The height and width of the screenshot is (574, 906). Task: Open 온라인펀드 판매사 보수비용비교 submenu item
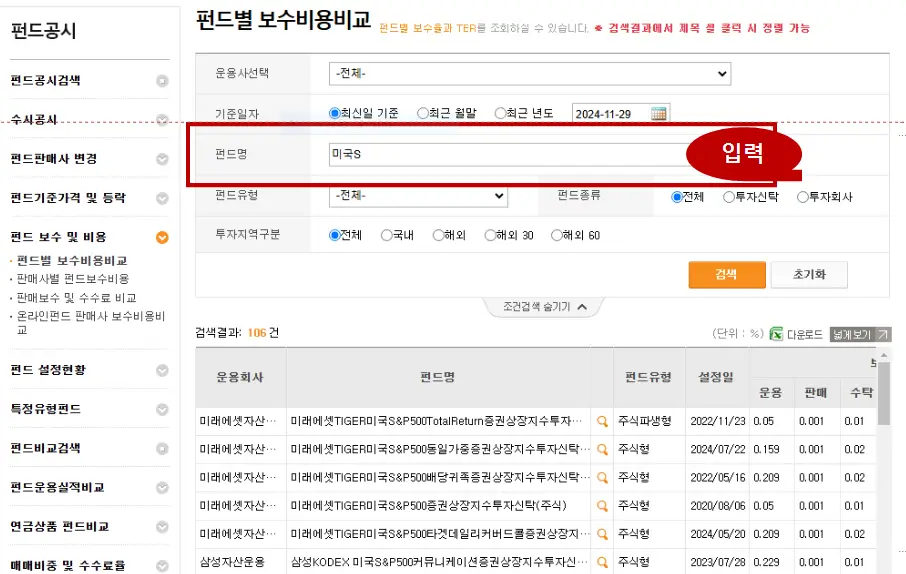pyautogui.click(x=91, y=323)
